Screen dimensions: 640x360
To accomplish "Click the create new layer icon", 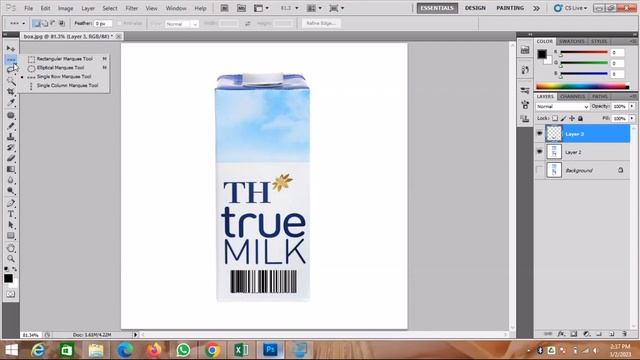I will pyautogui.click(x=612, y=334).
